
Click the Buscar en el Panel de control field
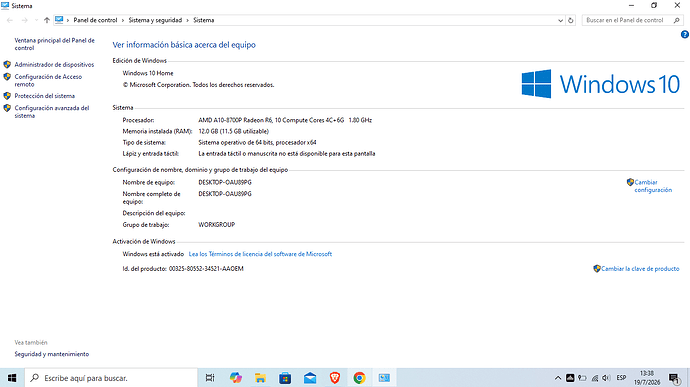coord(632,20)
